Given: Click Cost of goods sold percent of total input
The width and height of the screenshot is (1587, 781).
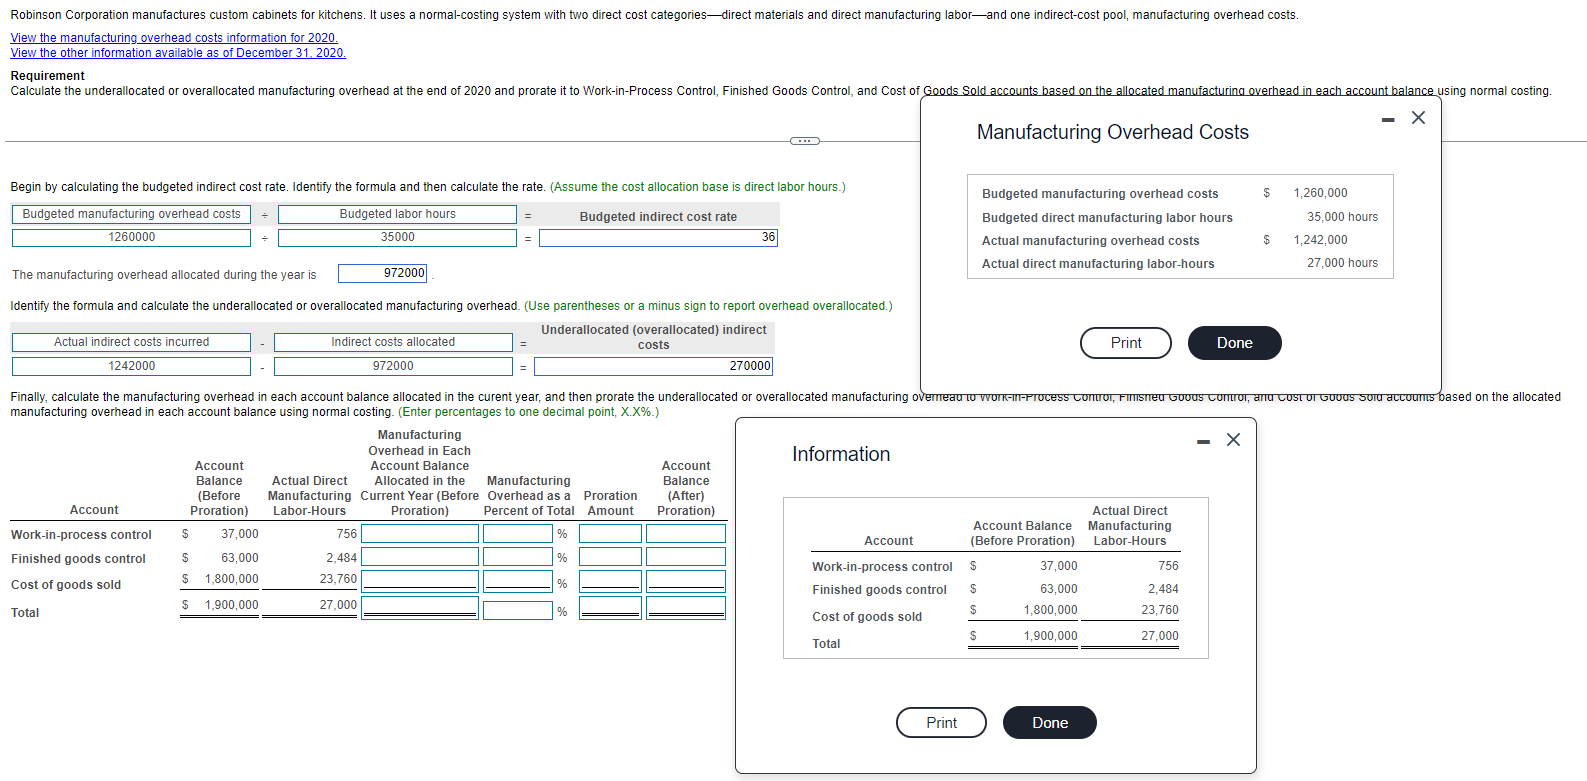Looking at the screenshot, I should 518,580.
